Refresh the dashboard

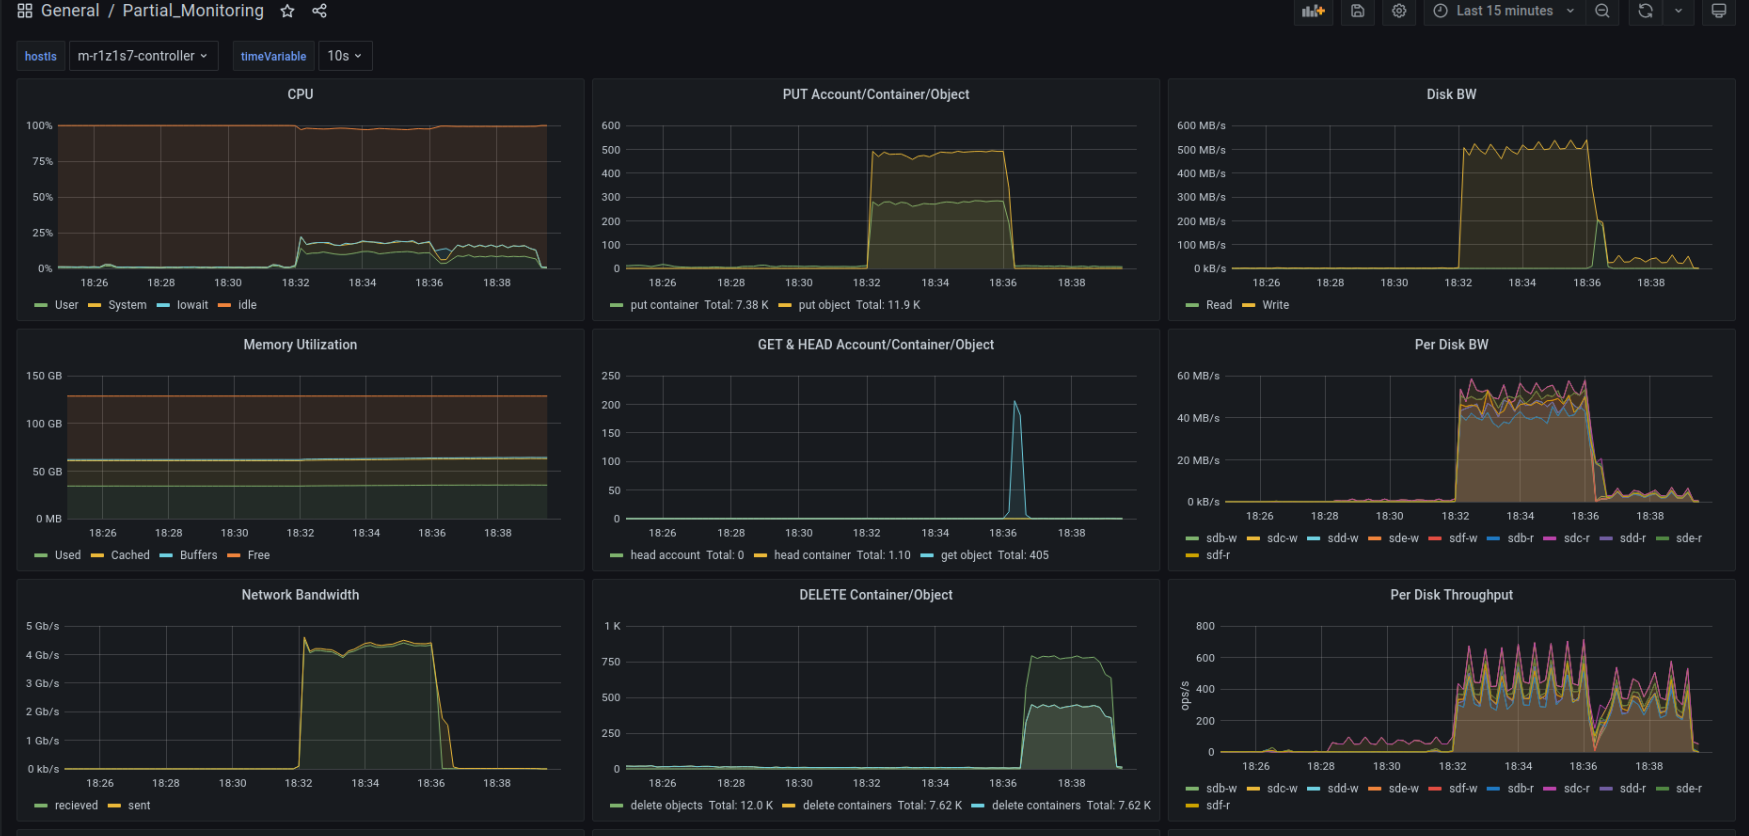pos(1645,11)
